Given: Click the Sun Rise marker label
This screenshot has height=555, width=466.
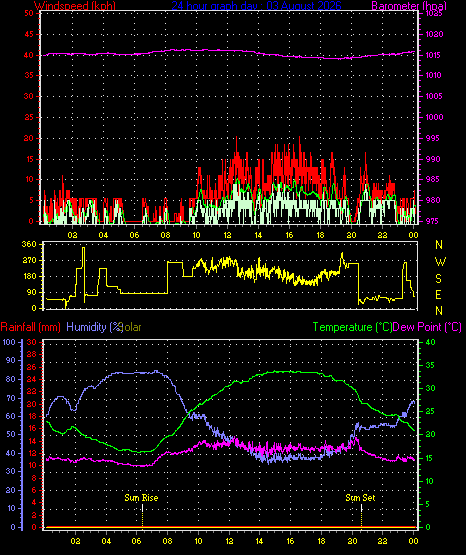Looking at the screenshot, I should [141, 498].
